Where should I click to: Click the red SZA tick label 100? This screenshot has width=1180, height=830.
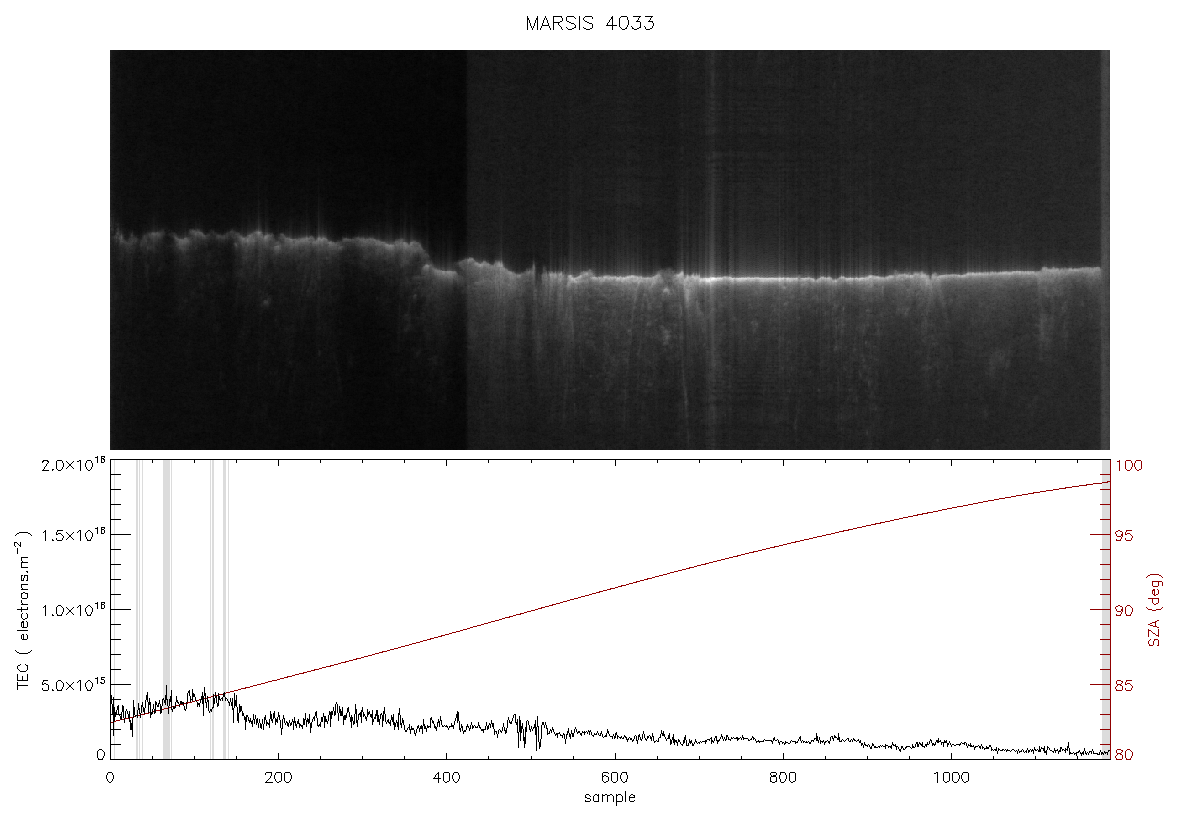click(1128, 466)
